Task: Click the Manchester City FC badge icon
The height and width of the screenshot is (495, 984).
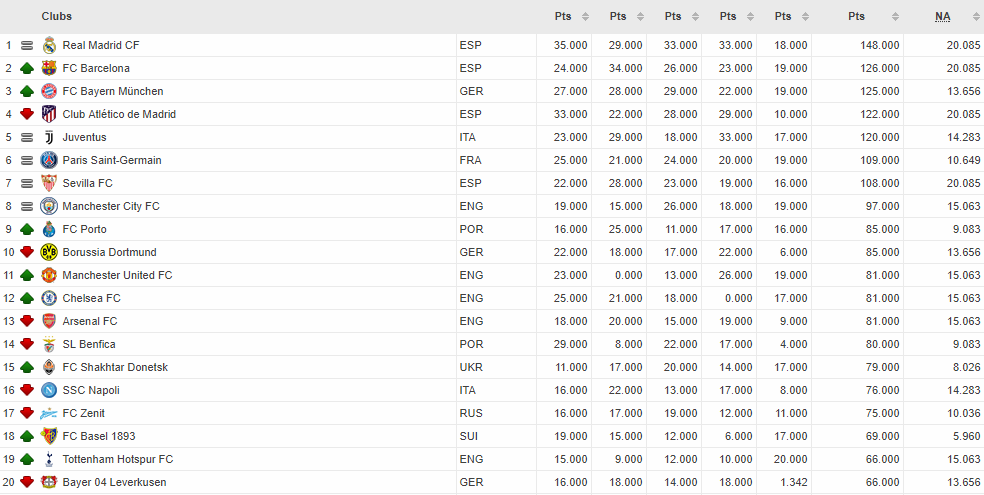Action: pyautogui.click(x=49, y=206)
